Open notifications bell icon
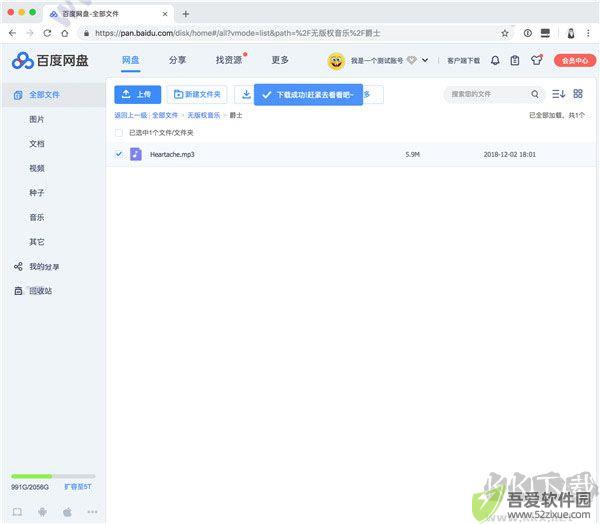Viewport: 600px width, 524px height. [x=495, y=60]
